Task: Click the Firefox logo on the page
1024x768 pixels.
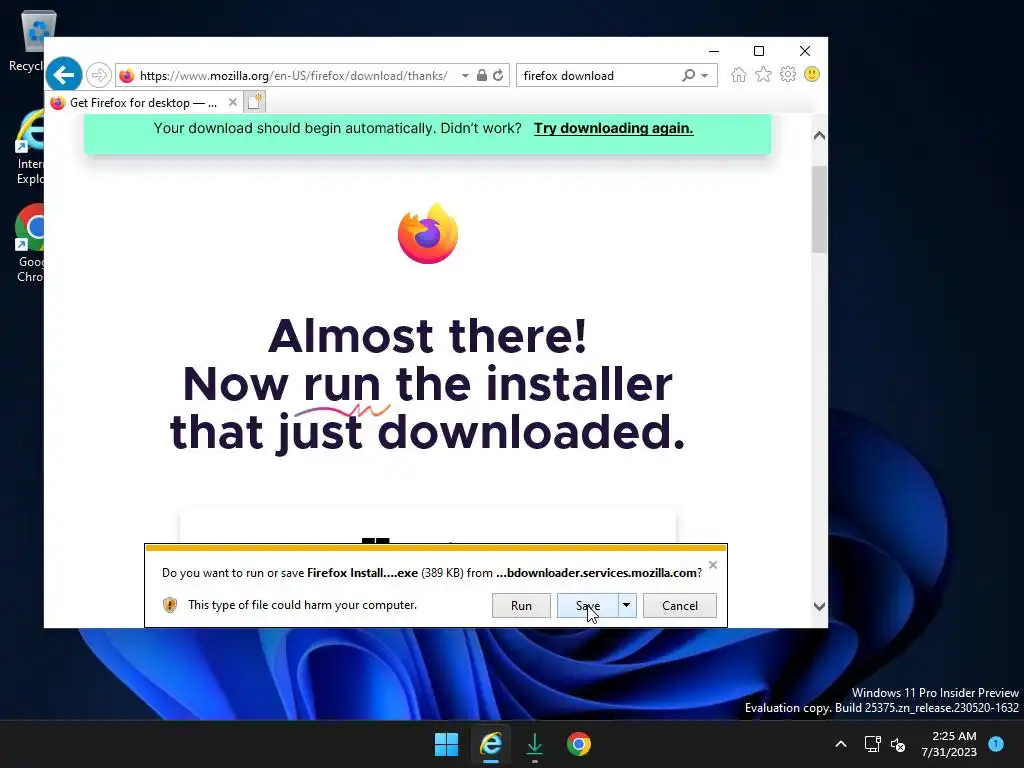Action: click(428, 233)
